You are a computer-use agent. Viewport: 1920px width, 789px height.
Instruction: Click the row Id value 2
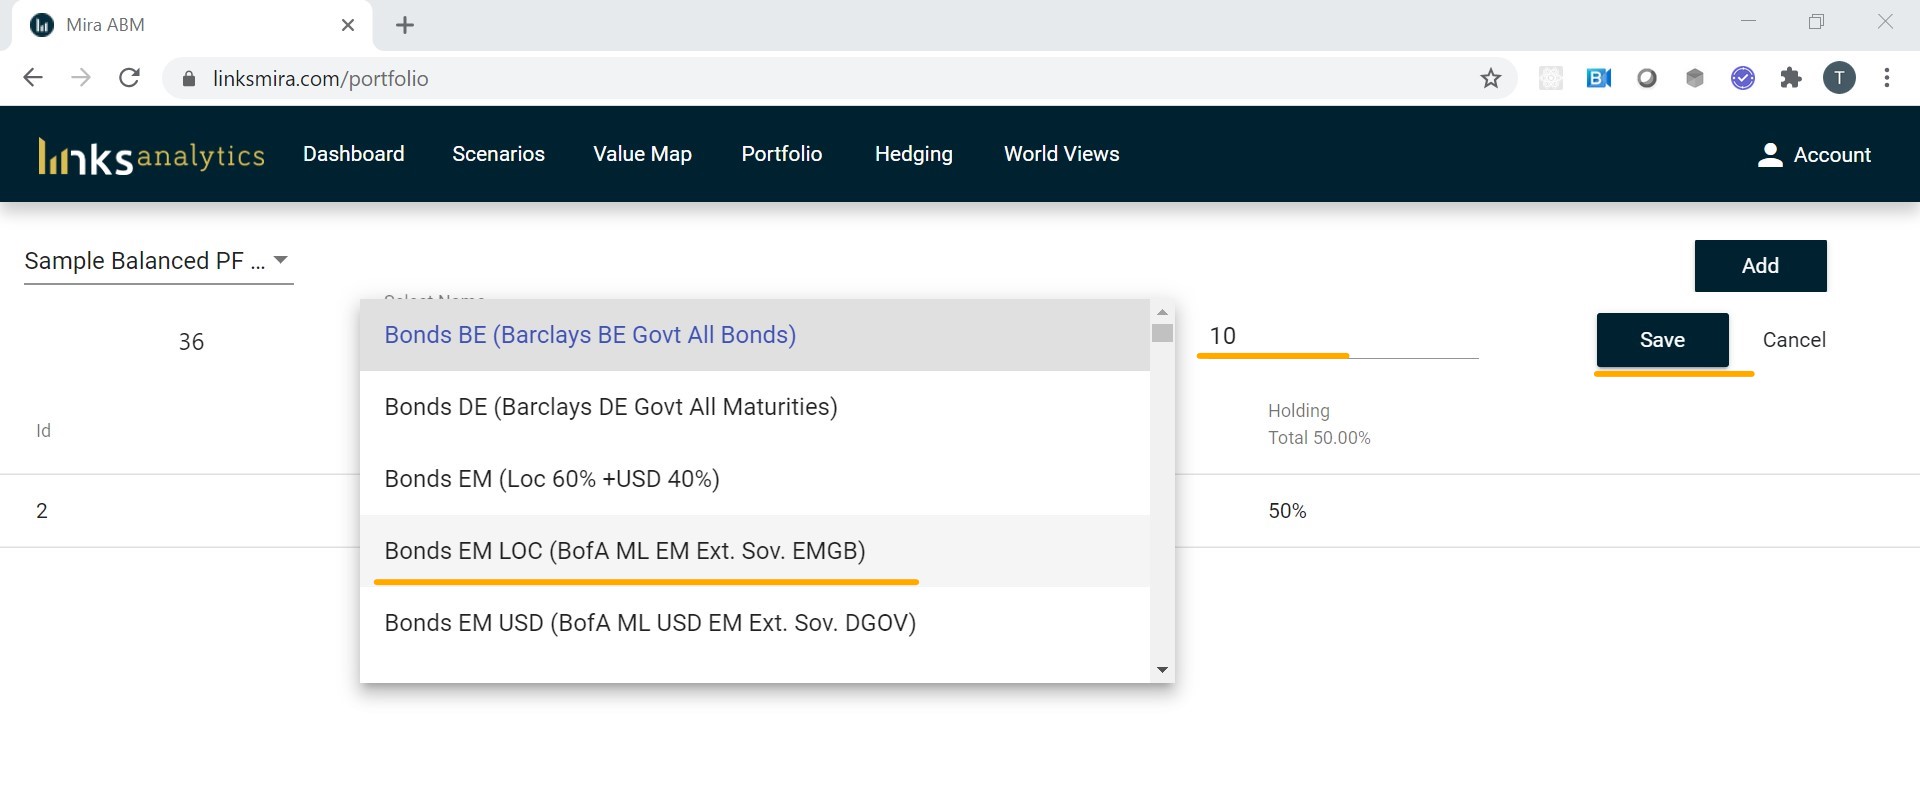point(42,511)
